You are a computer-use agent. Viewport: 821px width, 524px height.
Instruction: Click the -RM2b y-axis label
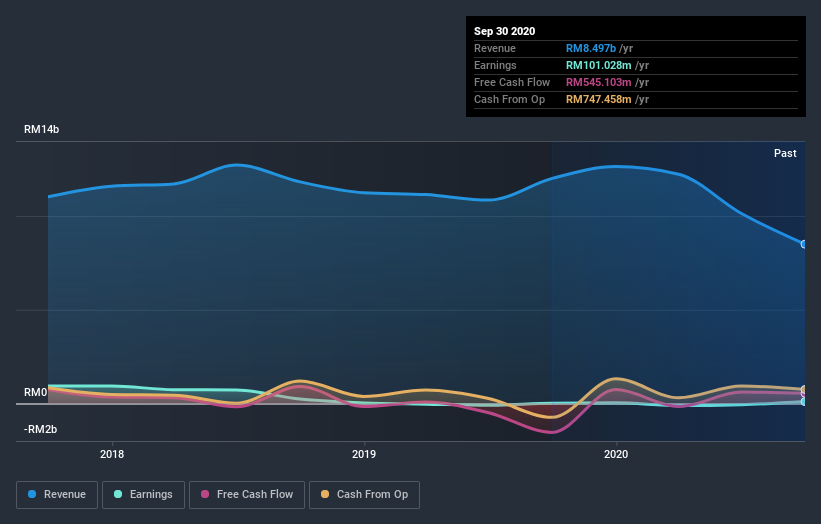(x=40, y=429)
